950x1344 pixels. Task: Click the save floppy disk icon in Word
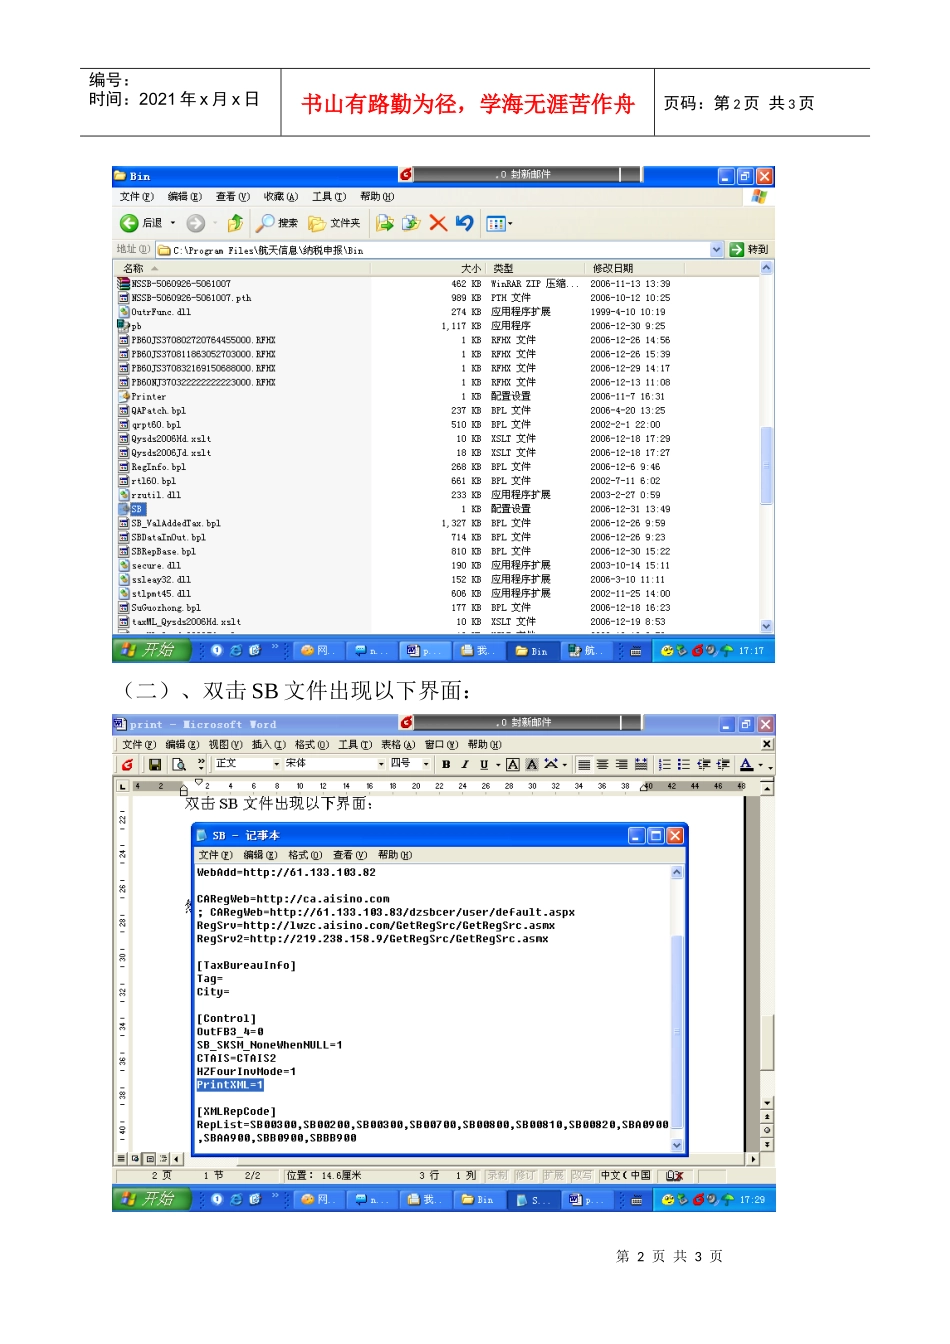[155, 765]
